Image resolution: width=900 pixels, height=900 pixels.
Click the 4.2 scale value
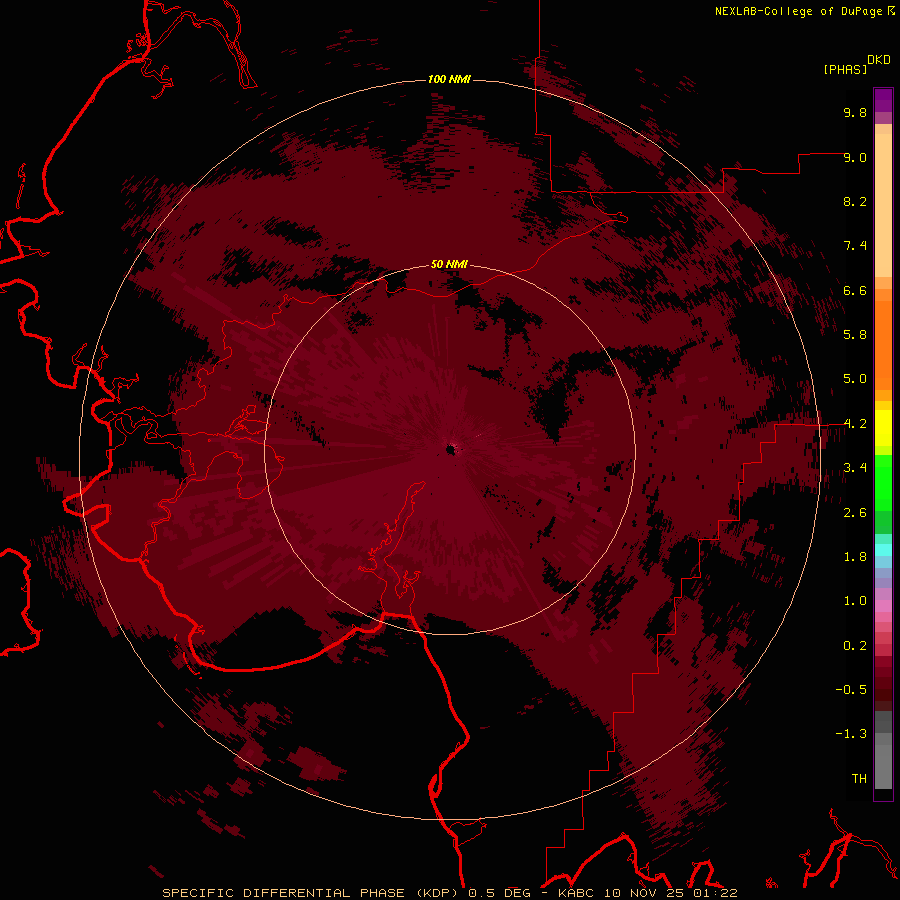coord(855,424)
